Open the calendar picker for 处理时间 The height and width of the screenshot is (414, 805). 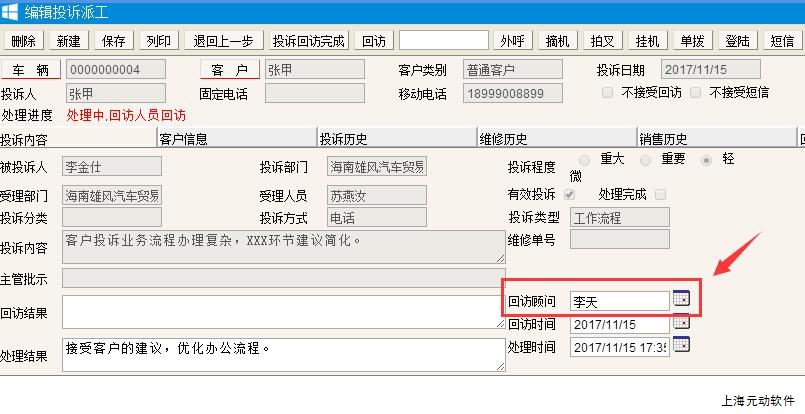[681, 345]
